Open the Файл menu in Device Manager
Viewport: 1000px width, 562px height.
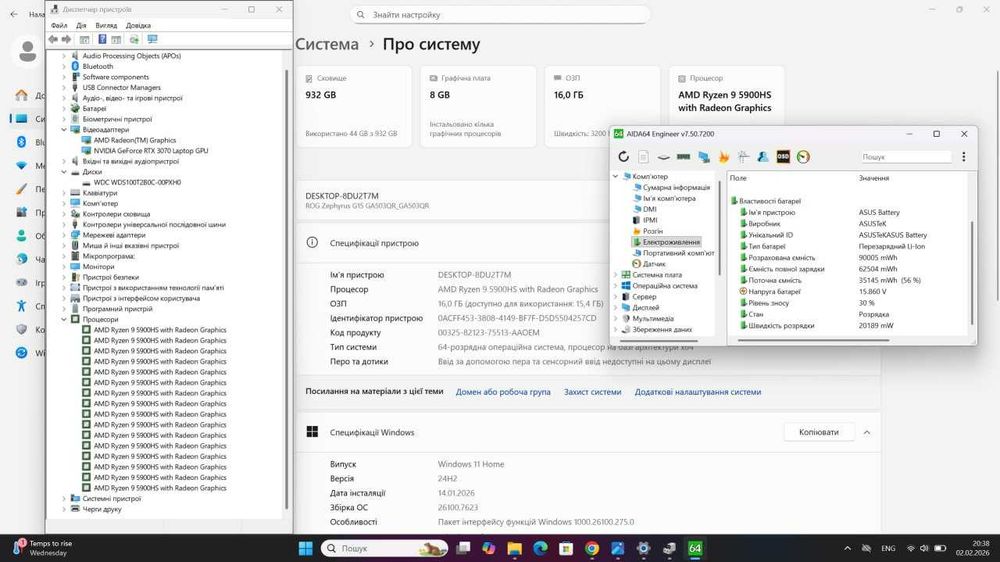click(x=59, y=26)
